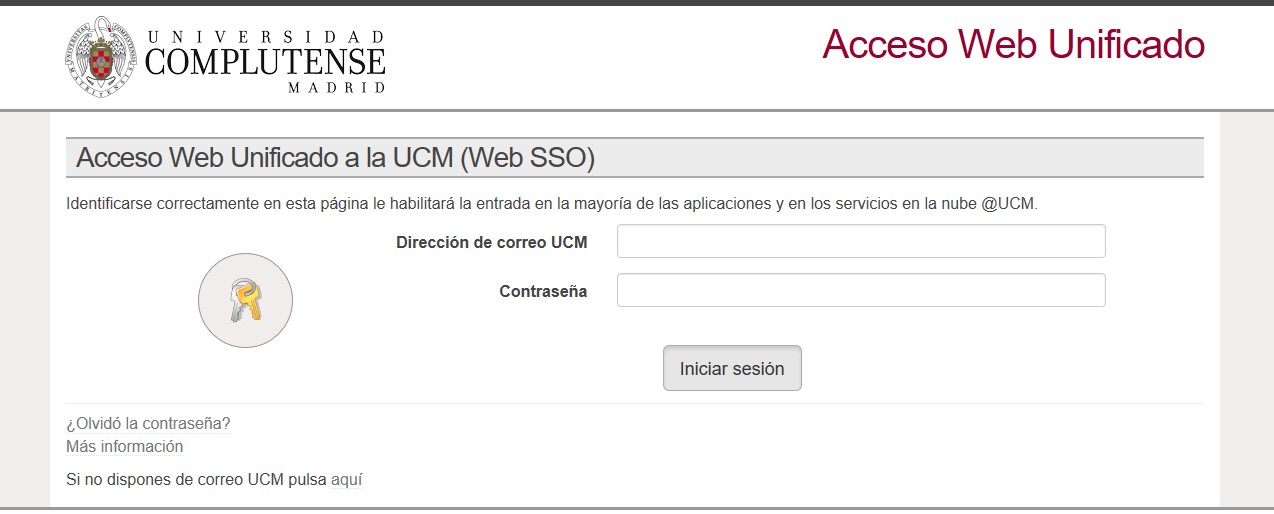Click the Contraseña label
This screenshot has height=514, width=1274.
coord(543,292)
